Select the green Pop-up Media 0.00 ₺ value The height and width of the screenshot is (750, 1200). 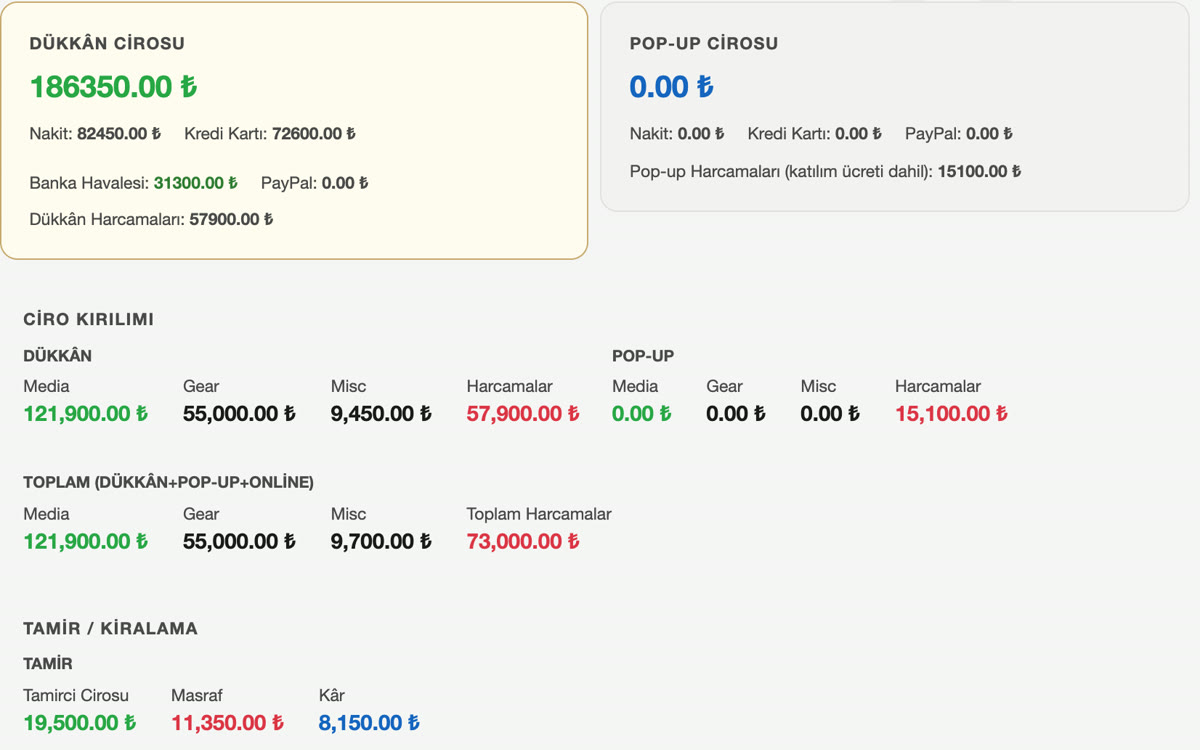[x=642, y=413]
